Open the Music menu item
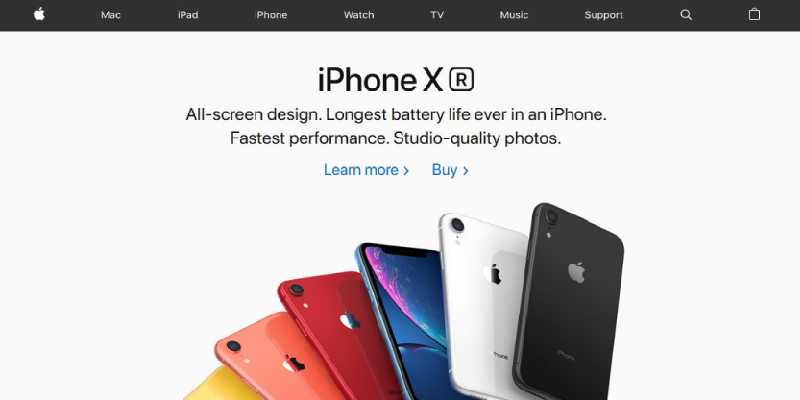The width and height of the screenshot is (800, 400). coord(514,15)
